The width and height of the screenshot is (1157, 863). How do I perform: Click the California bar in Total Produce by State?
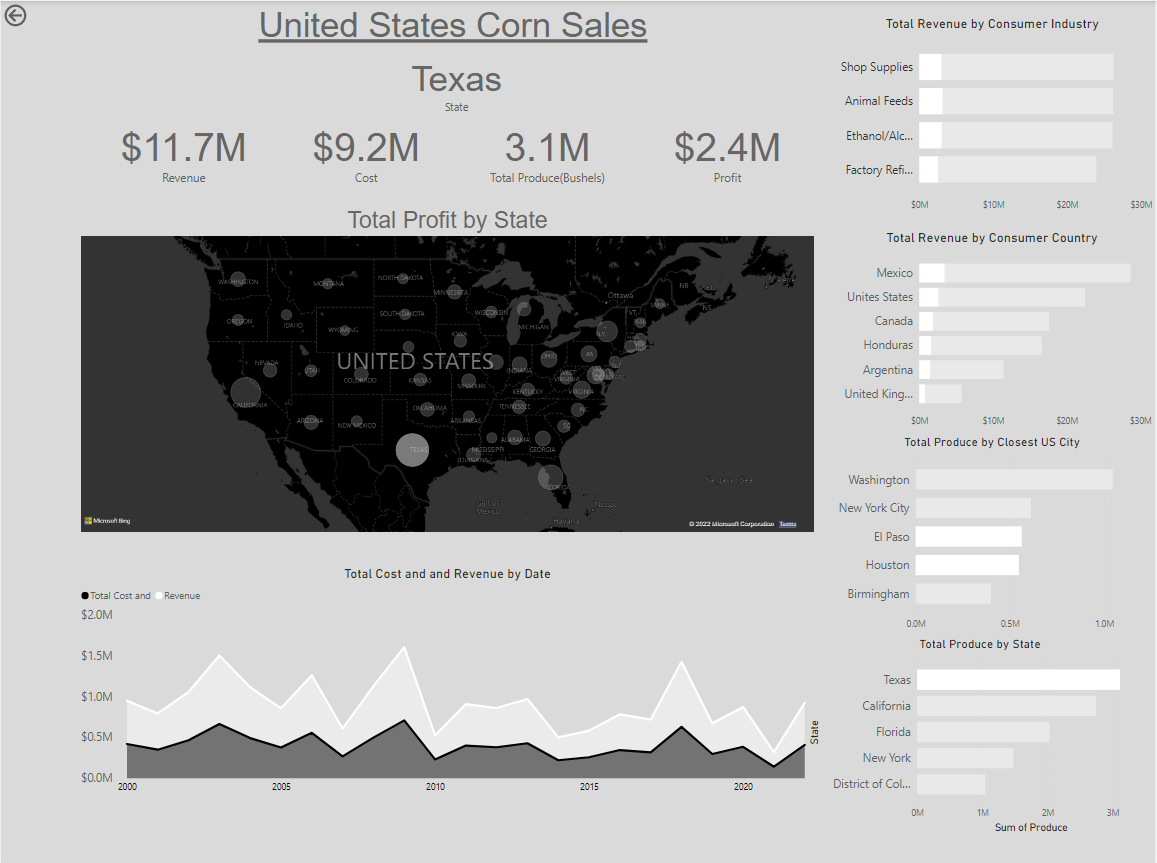[1006, 706]
